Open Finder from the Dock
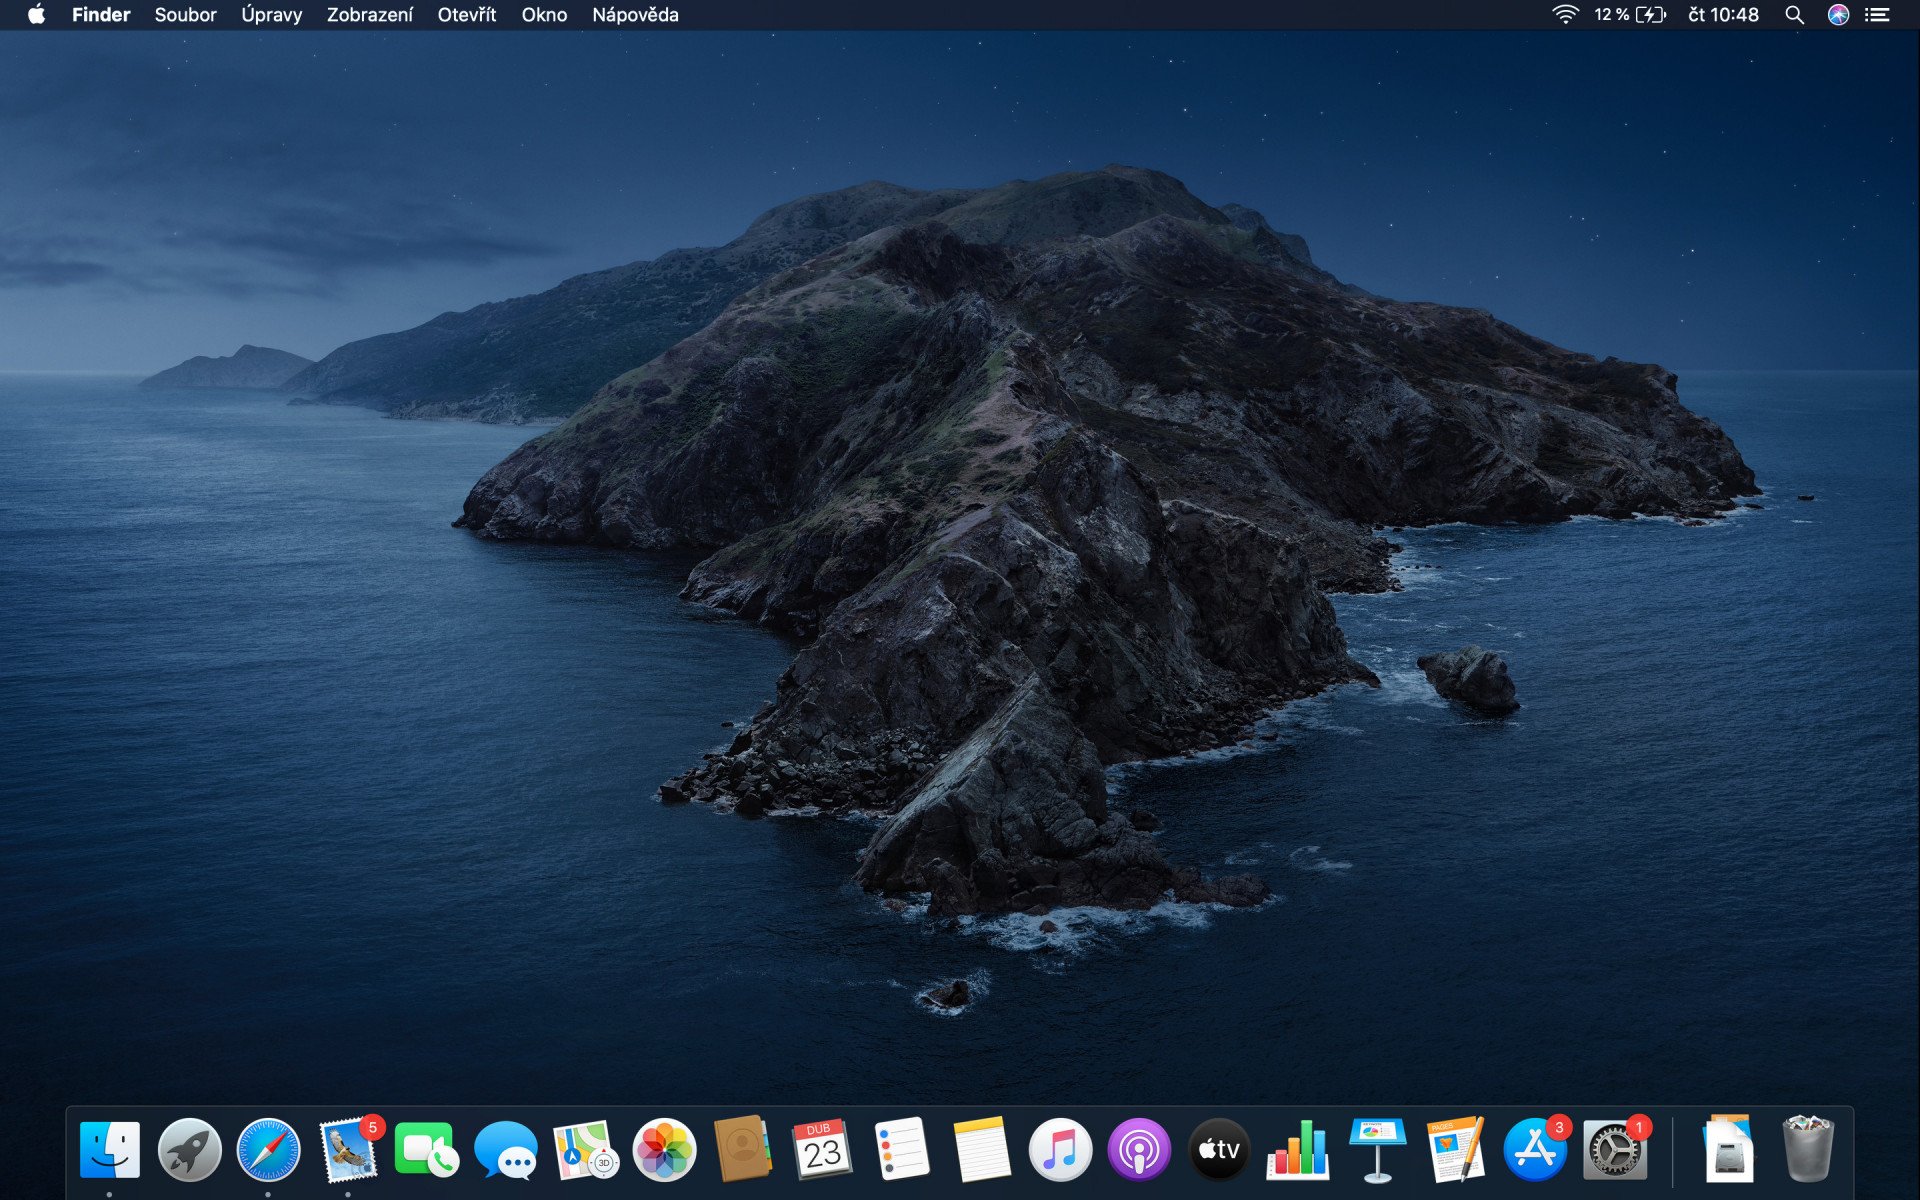Viewport: 1920px width, 1200px height. (x=109, y=1150)
